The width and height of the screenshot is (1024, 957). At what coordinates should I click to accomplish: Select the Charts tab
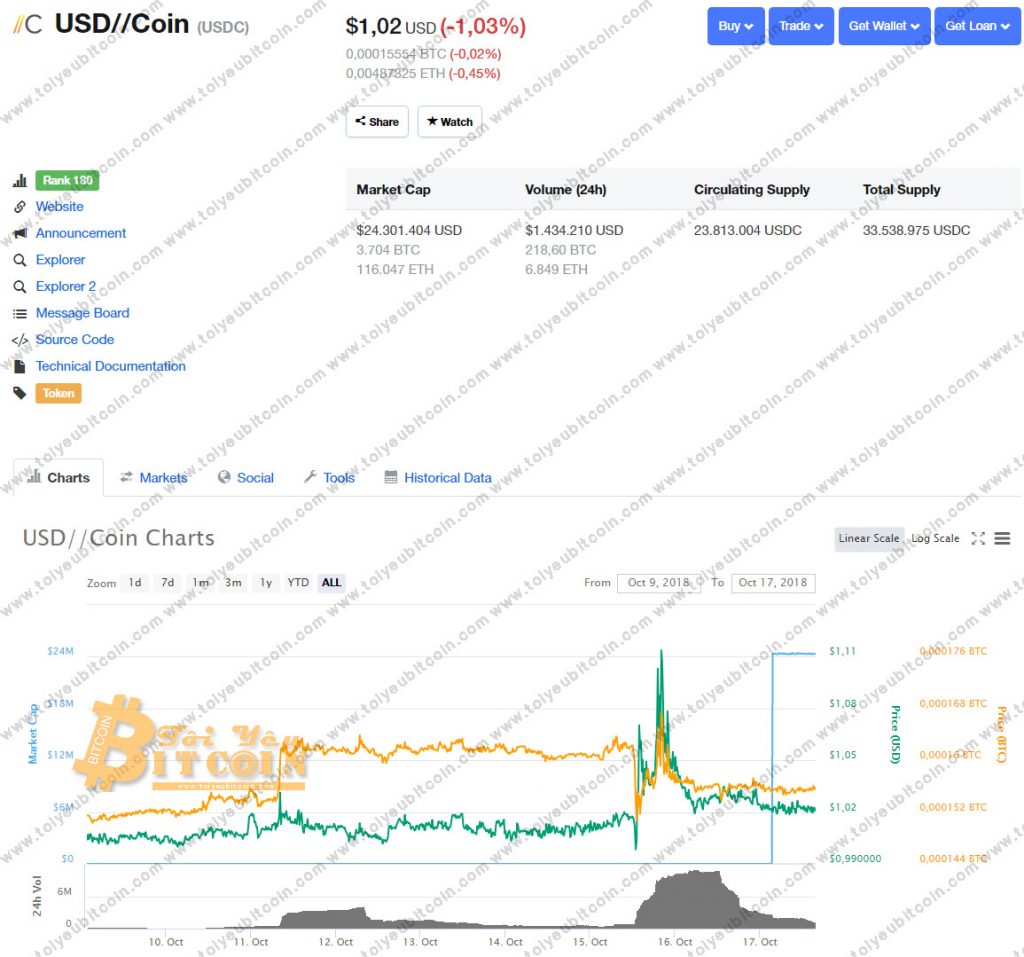point(58,478)
